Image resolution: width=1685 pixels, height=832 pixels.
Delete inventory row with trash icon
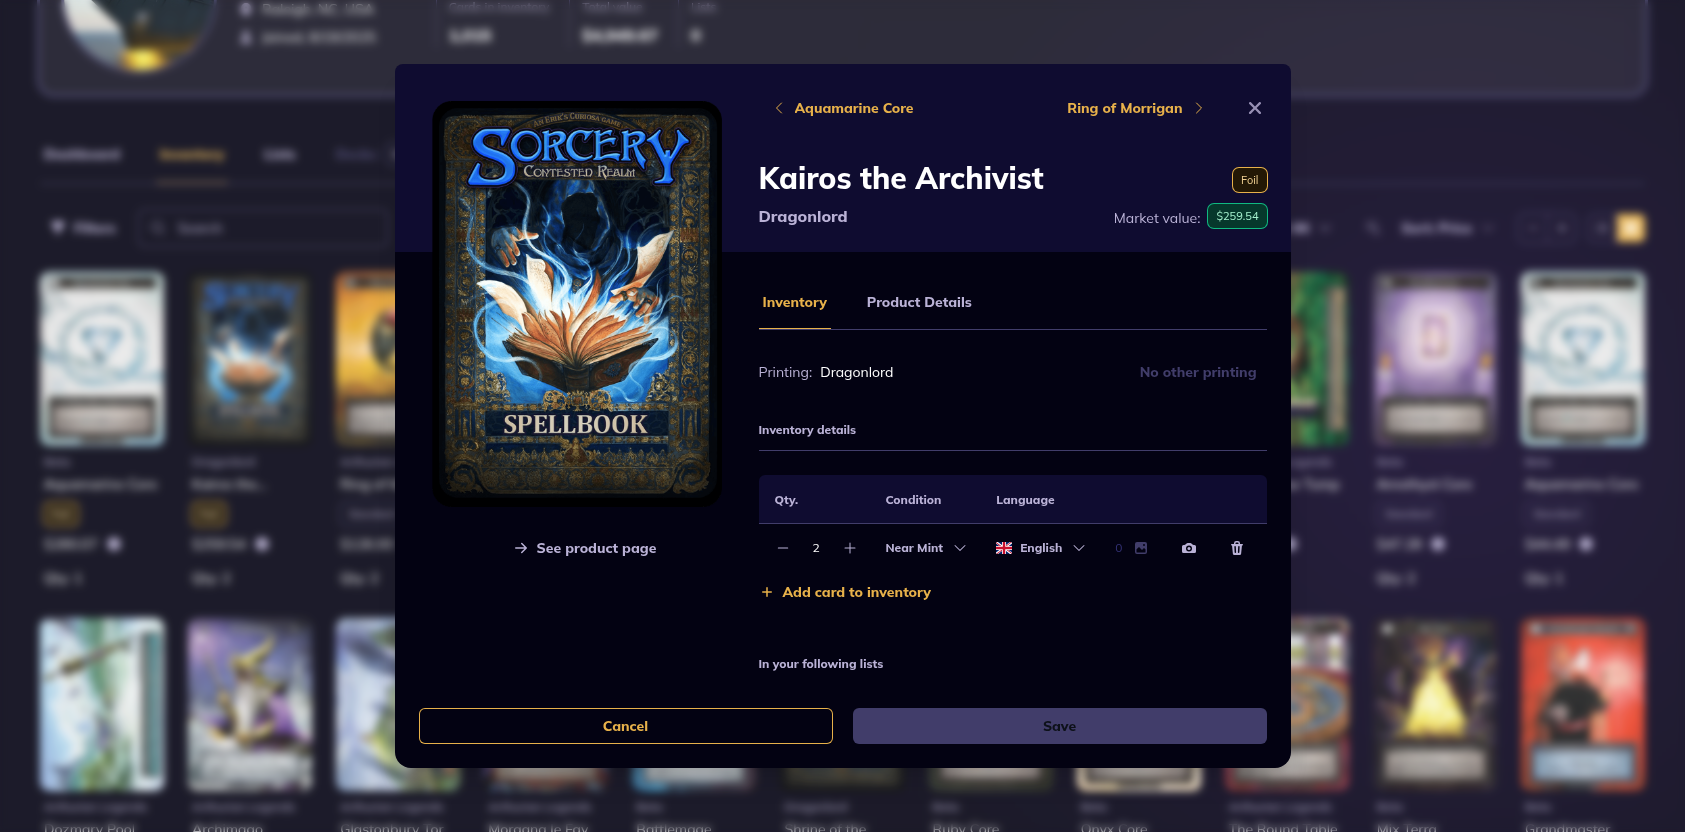1237,548
